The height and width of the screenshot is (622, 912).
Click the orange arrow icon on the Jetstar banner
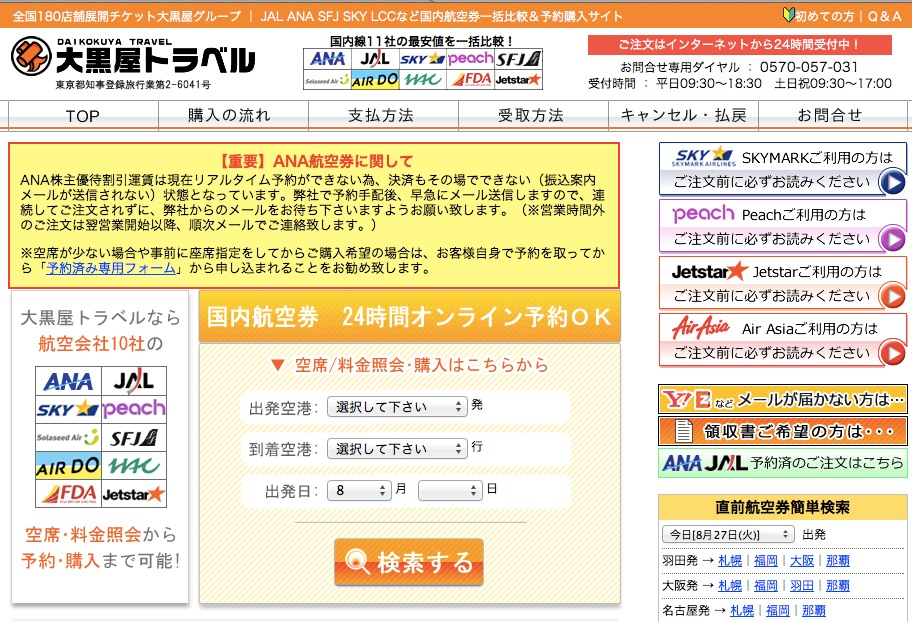point(892,296)
